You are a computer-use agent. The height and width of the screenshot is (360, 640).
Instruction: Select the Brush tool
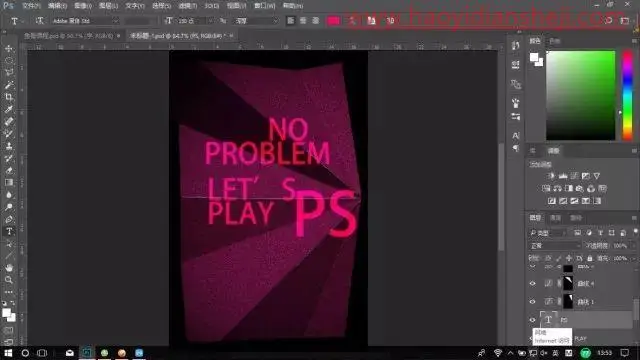[x=9, y=133]
